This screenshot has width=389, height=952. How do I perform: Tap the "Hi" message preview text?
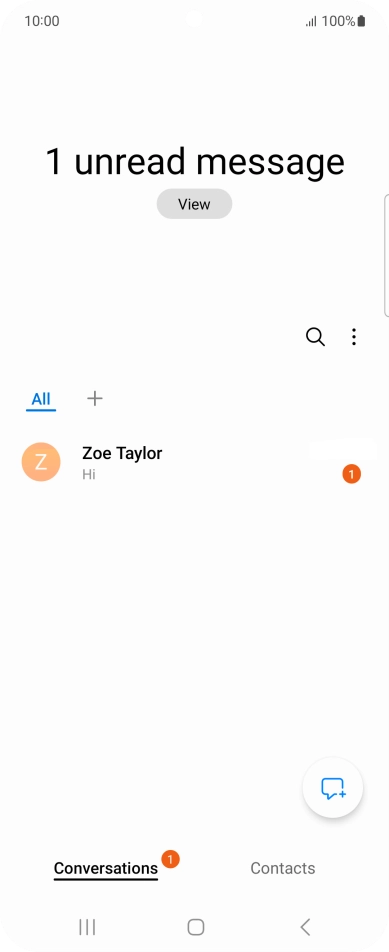pyautogui.click(x=89, y=474)
